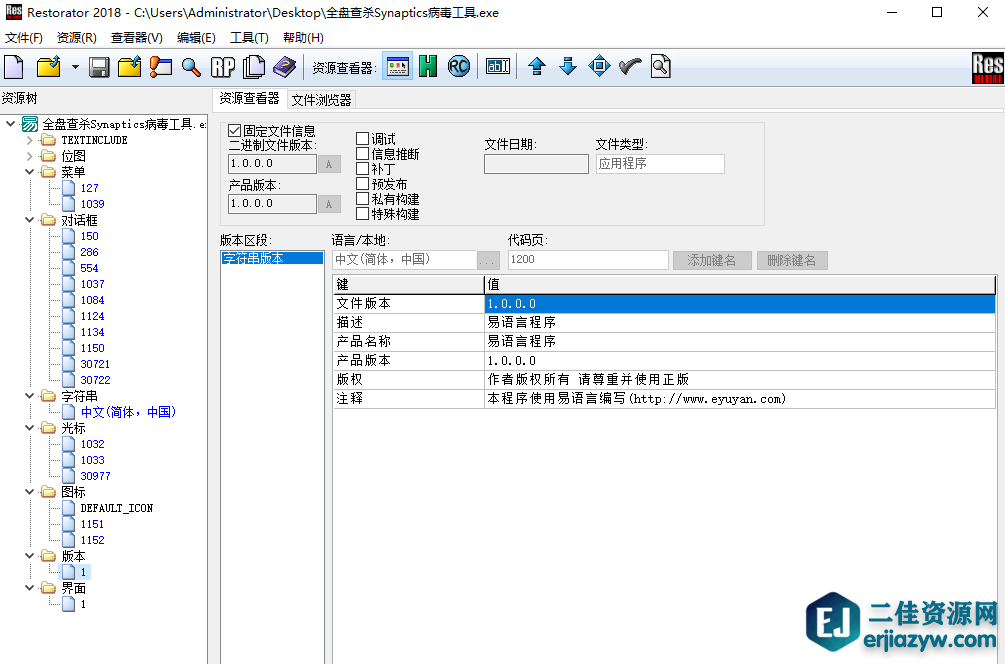
Task: Click the A button next to 产品版本
Action: (329, 204)
